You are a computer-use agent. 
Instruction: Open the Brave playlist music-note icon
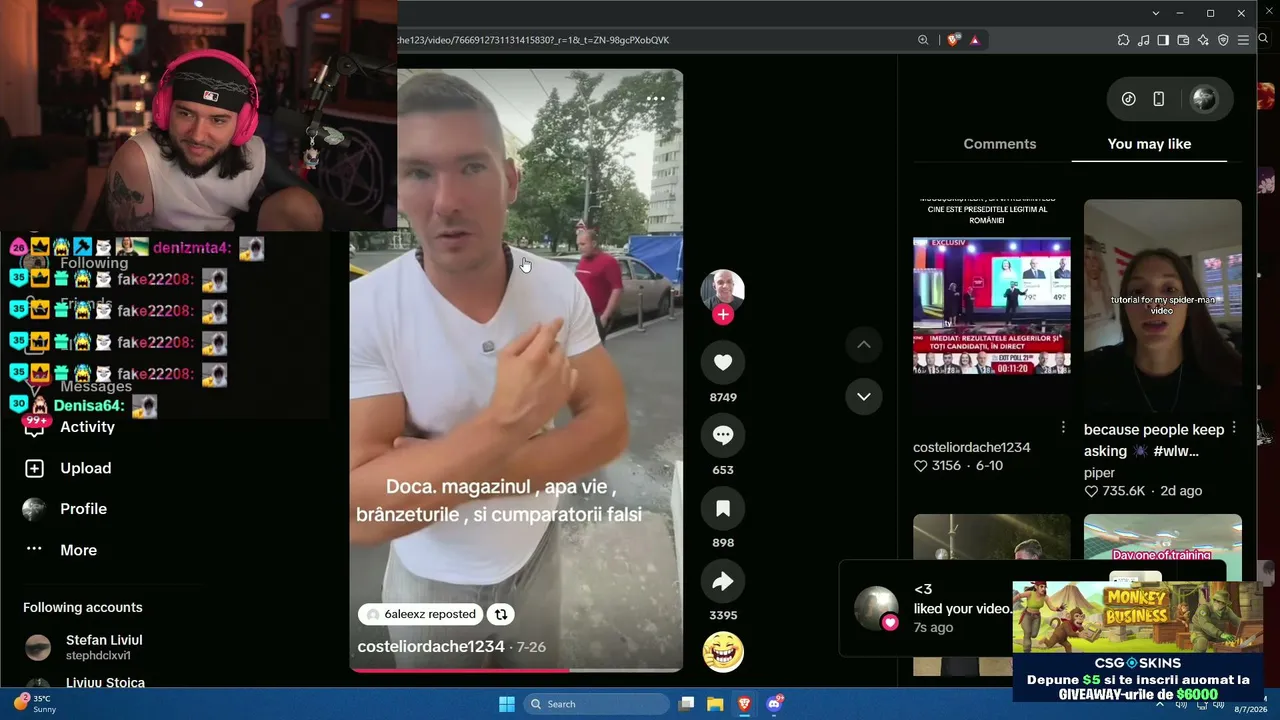[x=1143, y=40]
